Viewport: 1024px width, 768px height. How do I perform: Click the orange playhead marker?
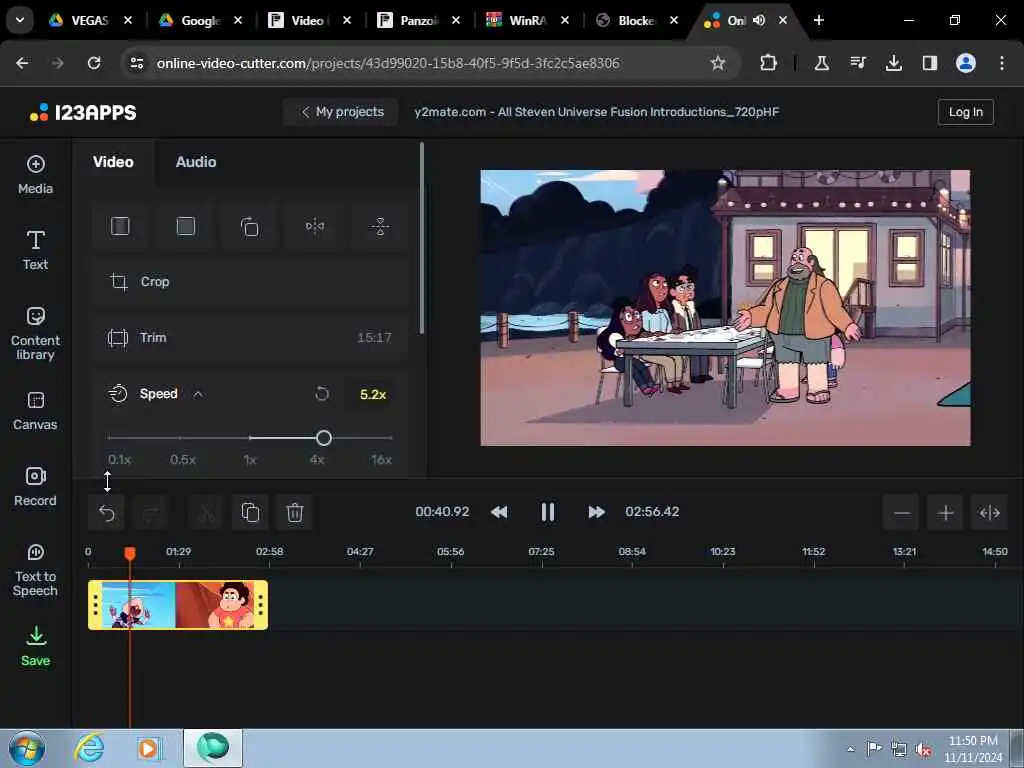(130, 553)
